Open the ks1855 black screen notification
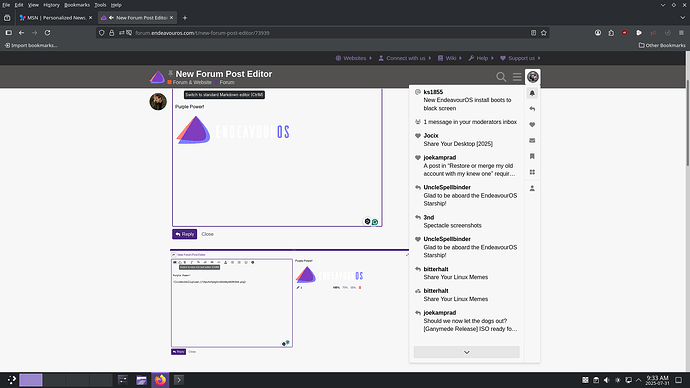The image size is (690, 388). tap(466, 100)
